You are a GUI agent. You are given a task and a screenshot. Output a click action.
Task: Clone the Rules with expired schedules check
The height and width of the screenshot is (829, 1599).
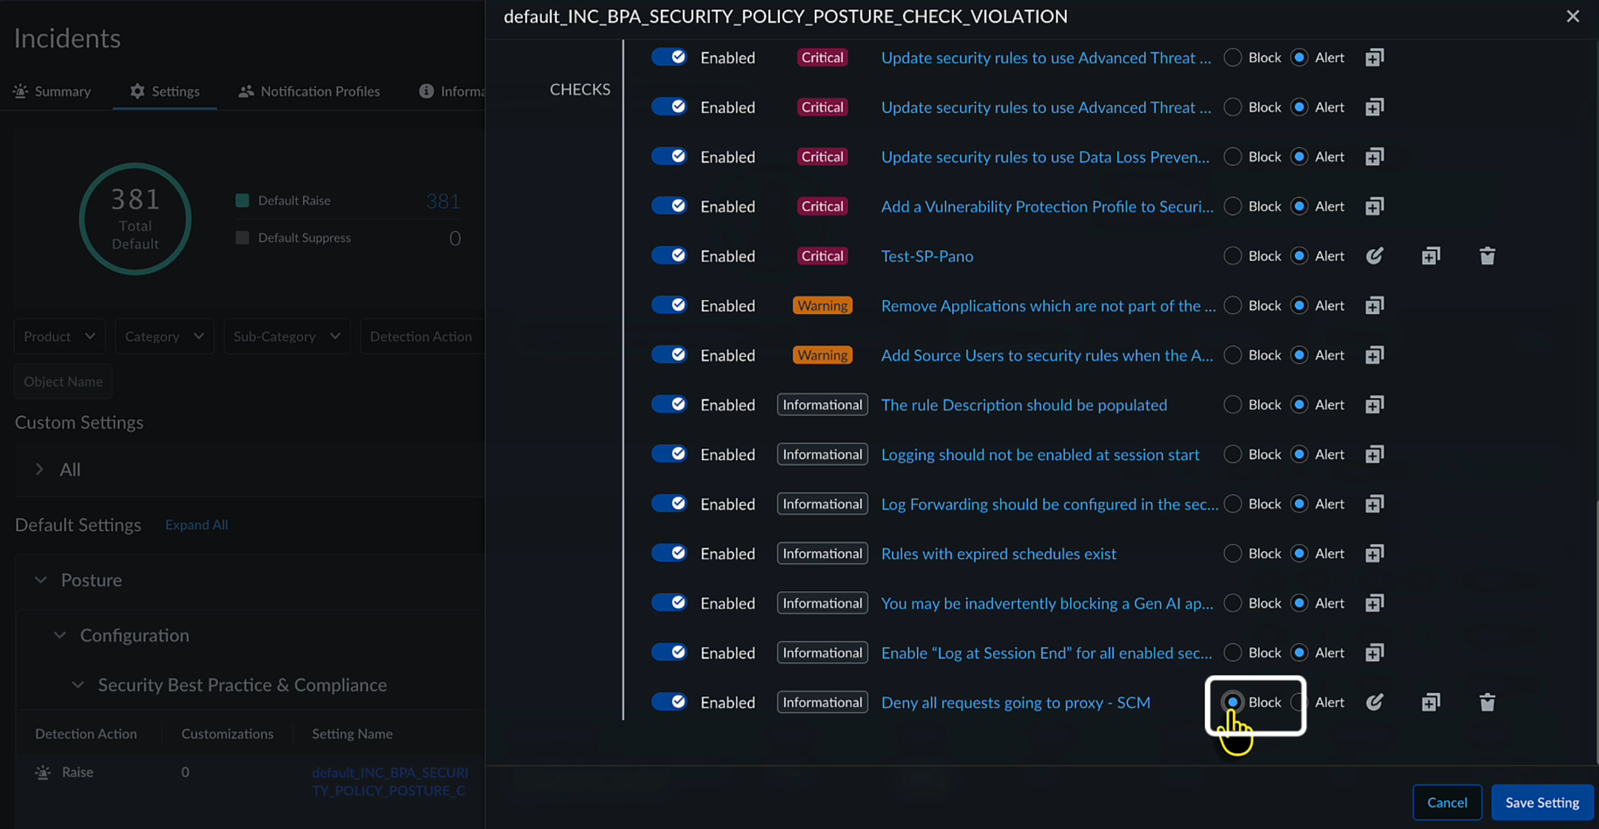[1374, 554]
